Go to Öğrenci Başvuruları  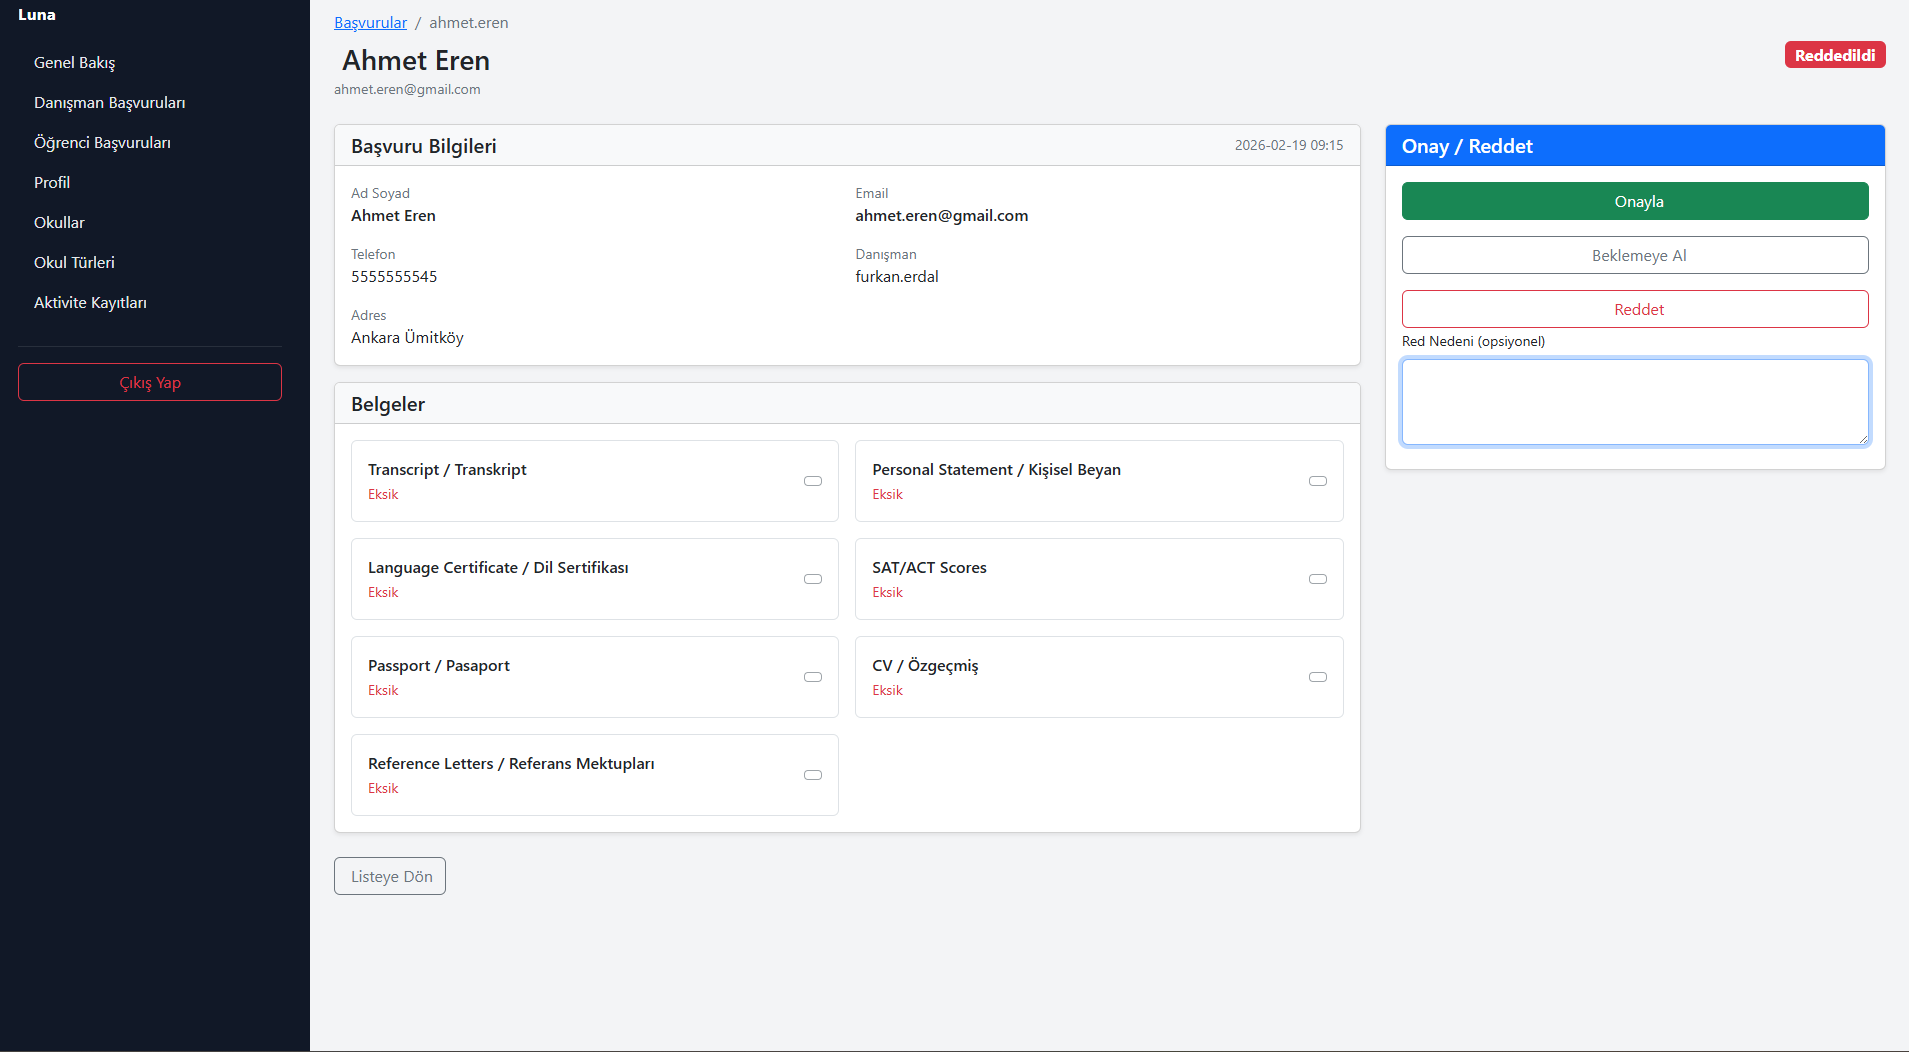[x=102, y=142]
